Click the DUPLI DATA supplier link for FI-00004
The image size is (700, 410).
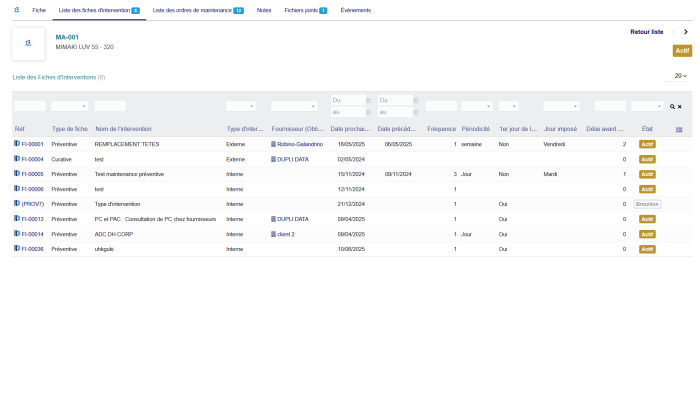(x=292, y=159)
